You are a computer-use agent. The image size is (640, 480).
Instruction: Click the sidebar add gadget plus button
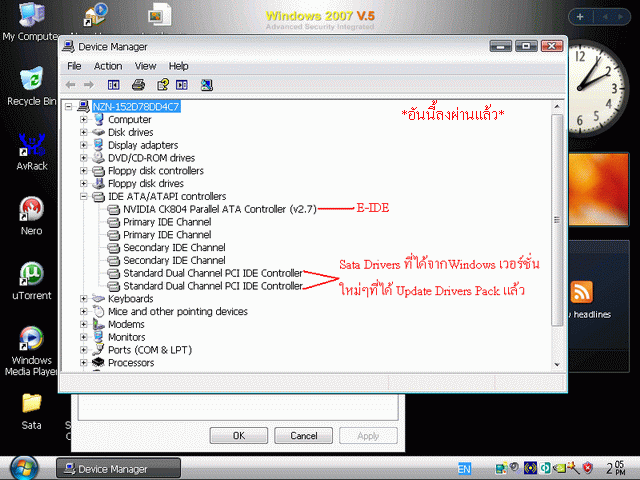pos(580,17)
